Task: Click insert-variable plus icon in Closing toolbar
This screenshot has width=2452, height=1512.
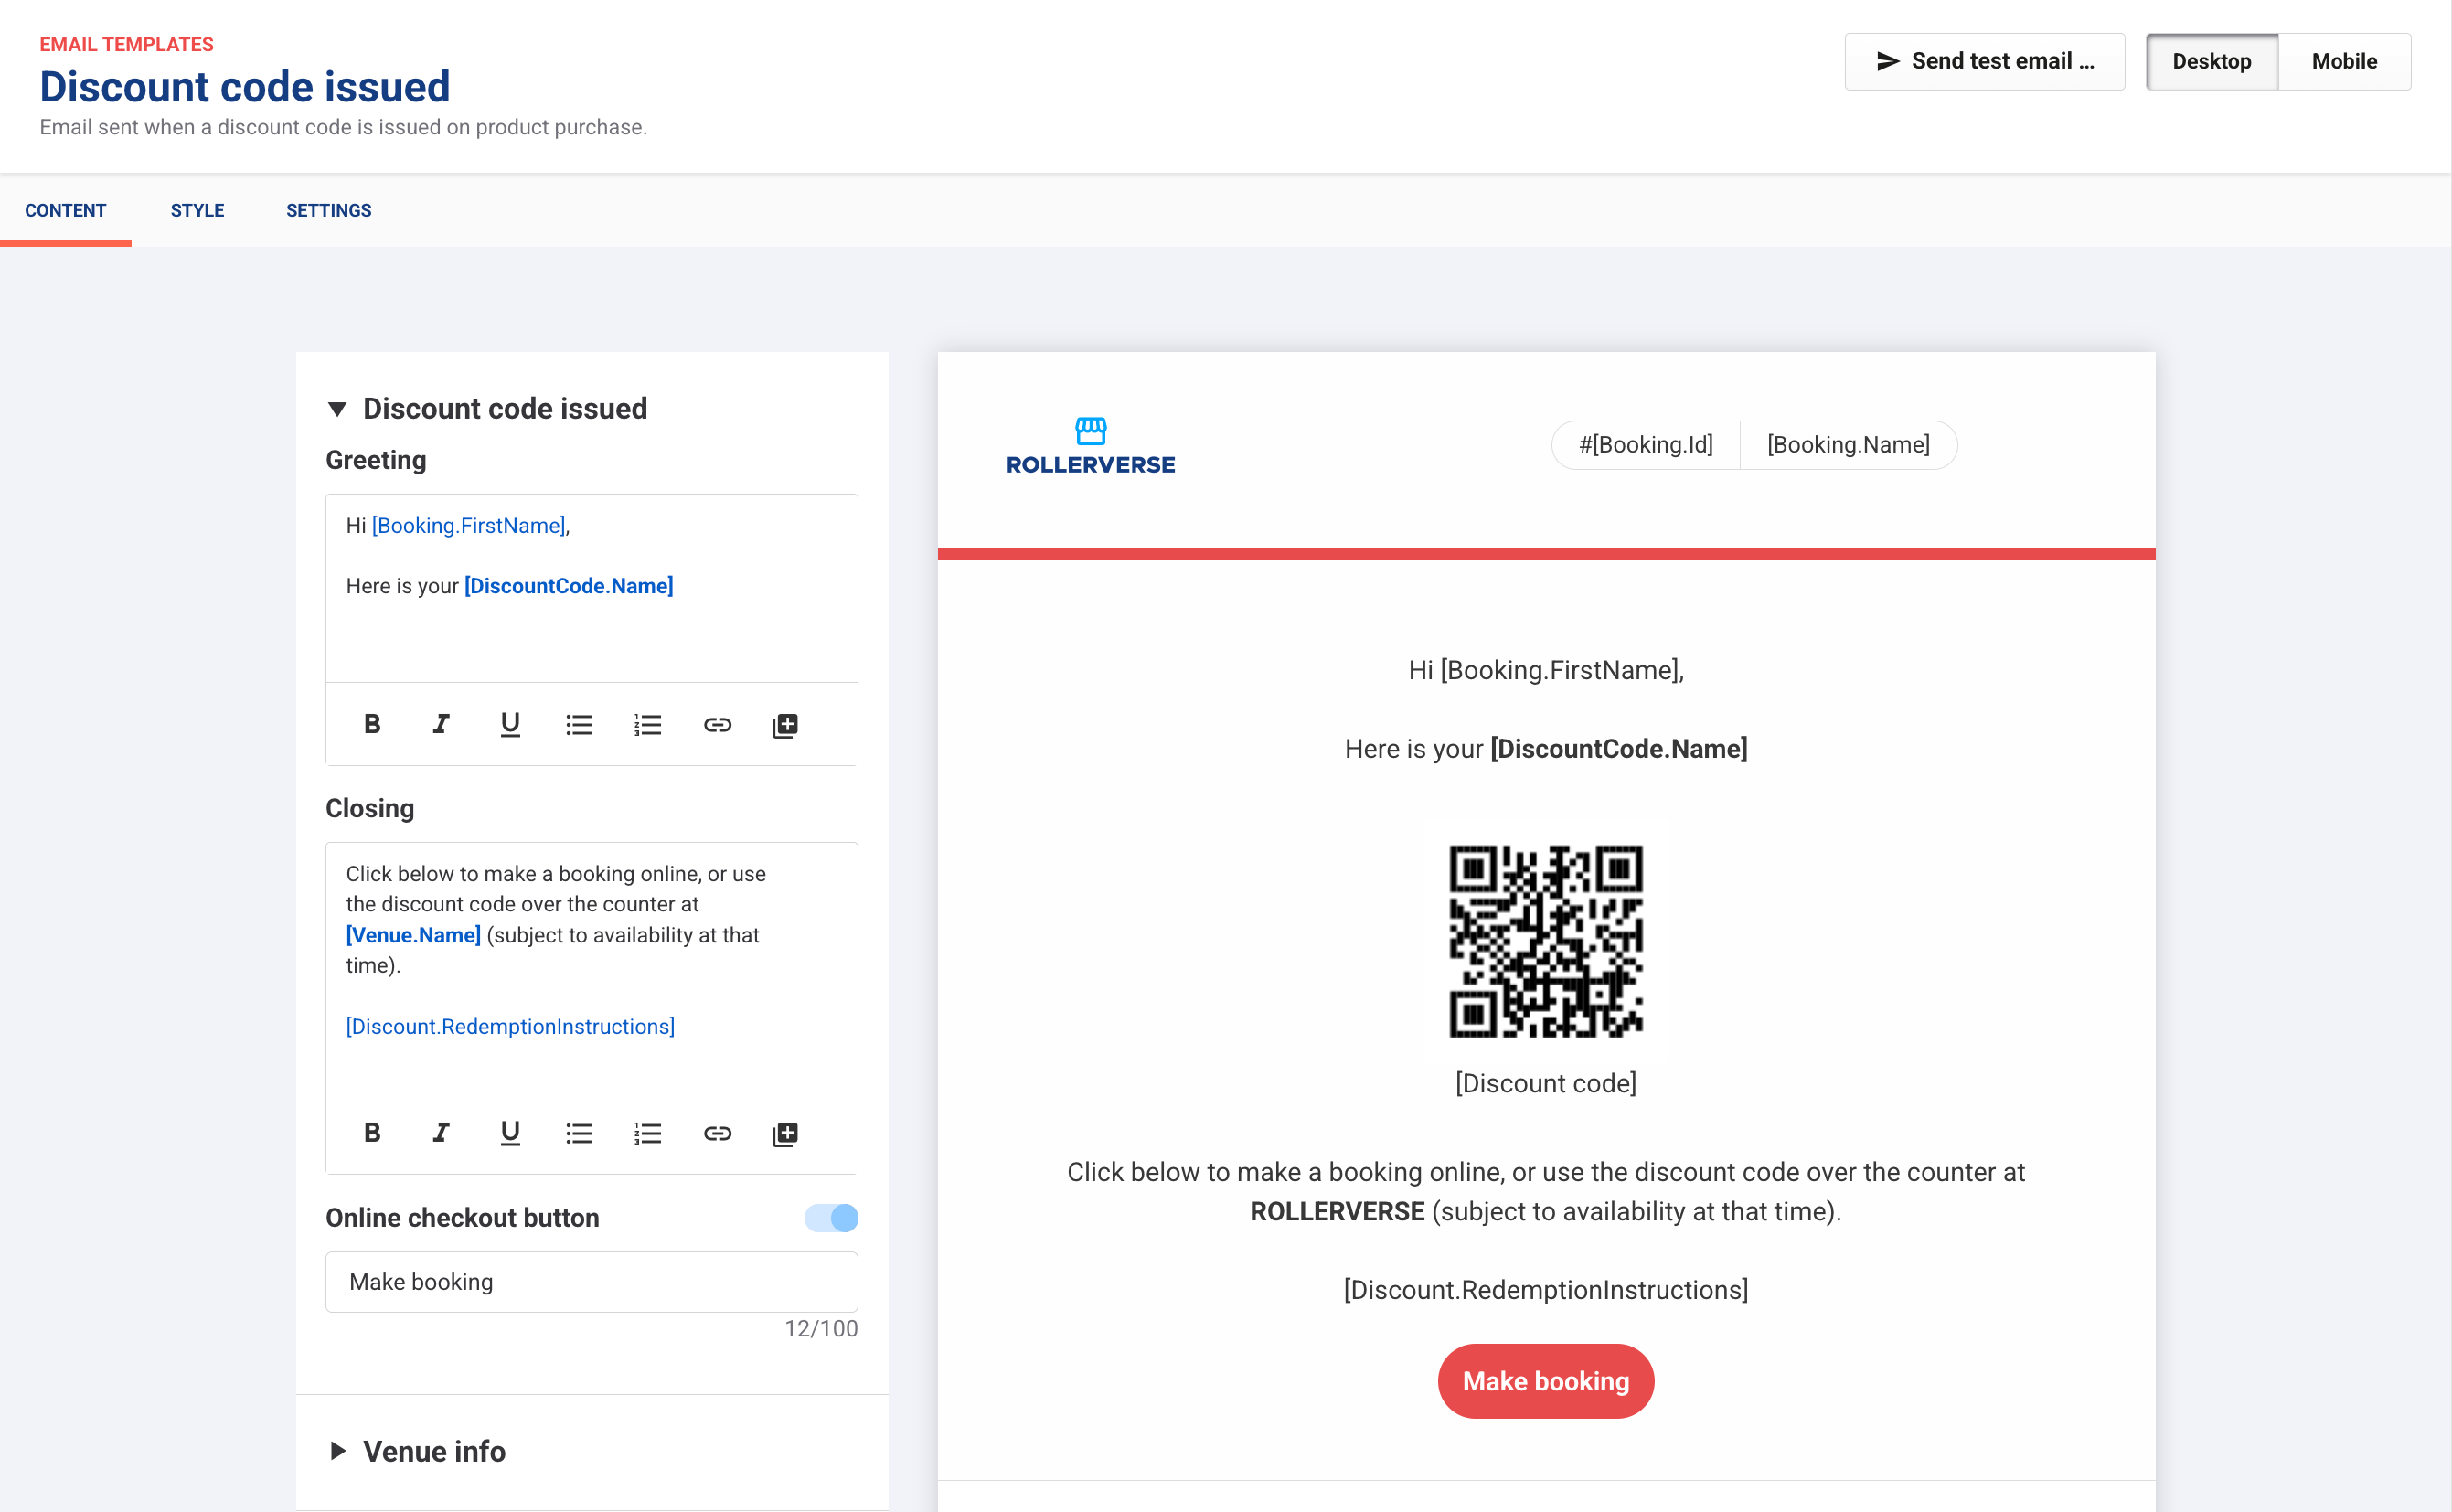Action: pos(786,1133)
